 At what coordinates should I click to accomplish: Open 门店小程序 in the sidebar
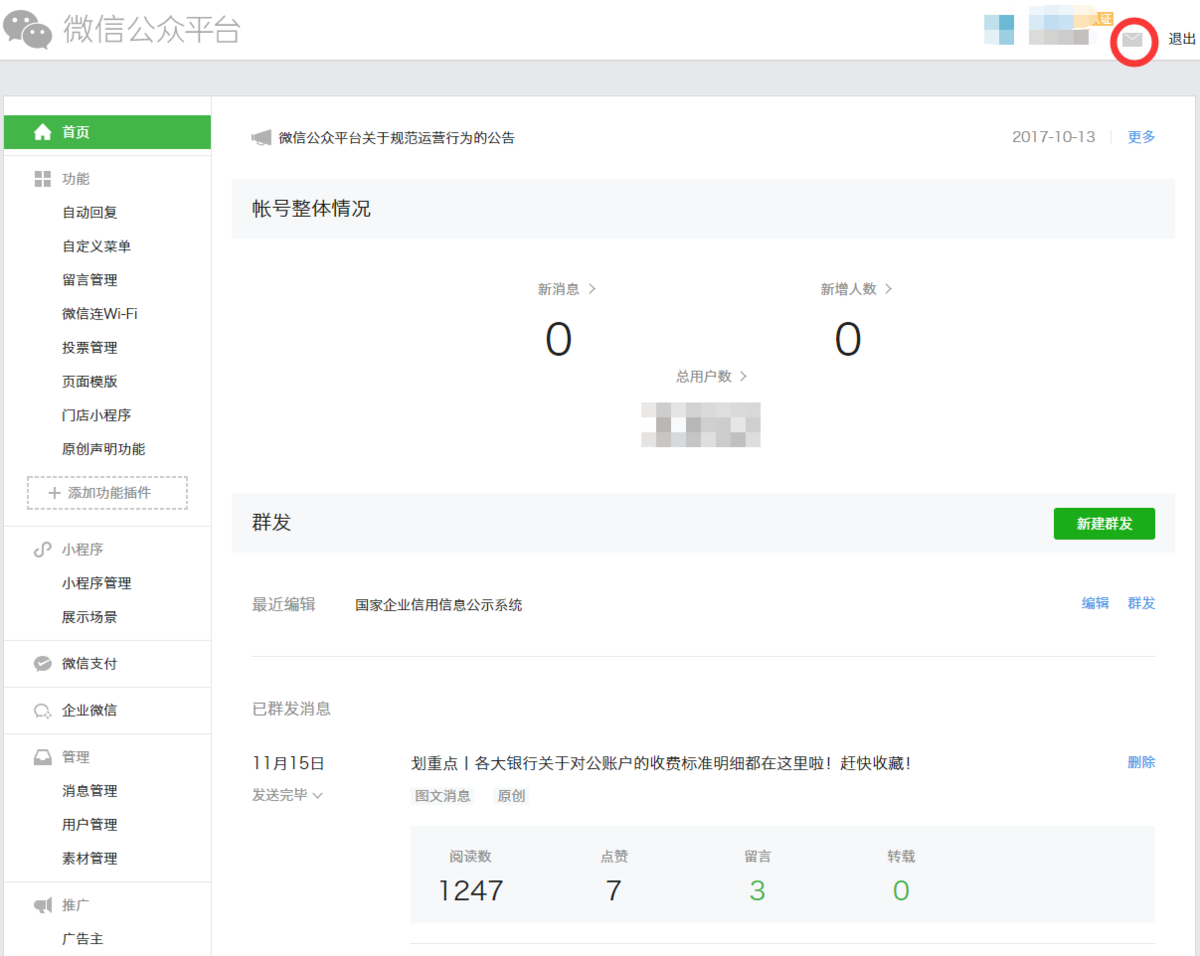click(96, 415)
